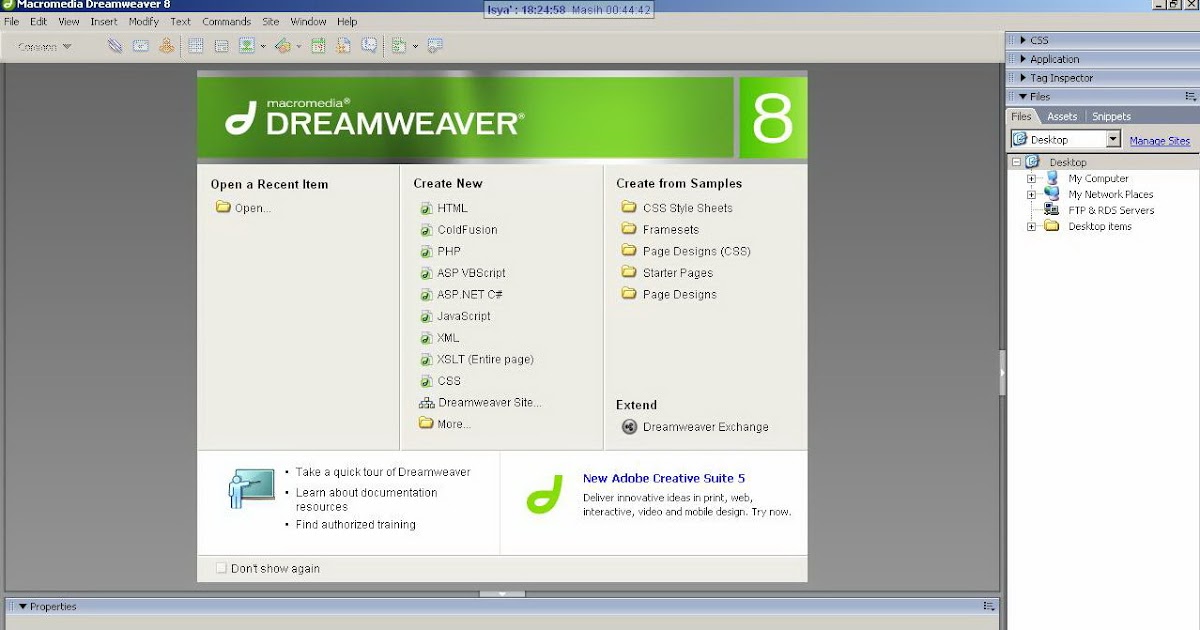Open the Desktop site selector dropdown

pos(1113,140)
